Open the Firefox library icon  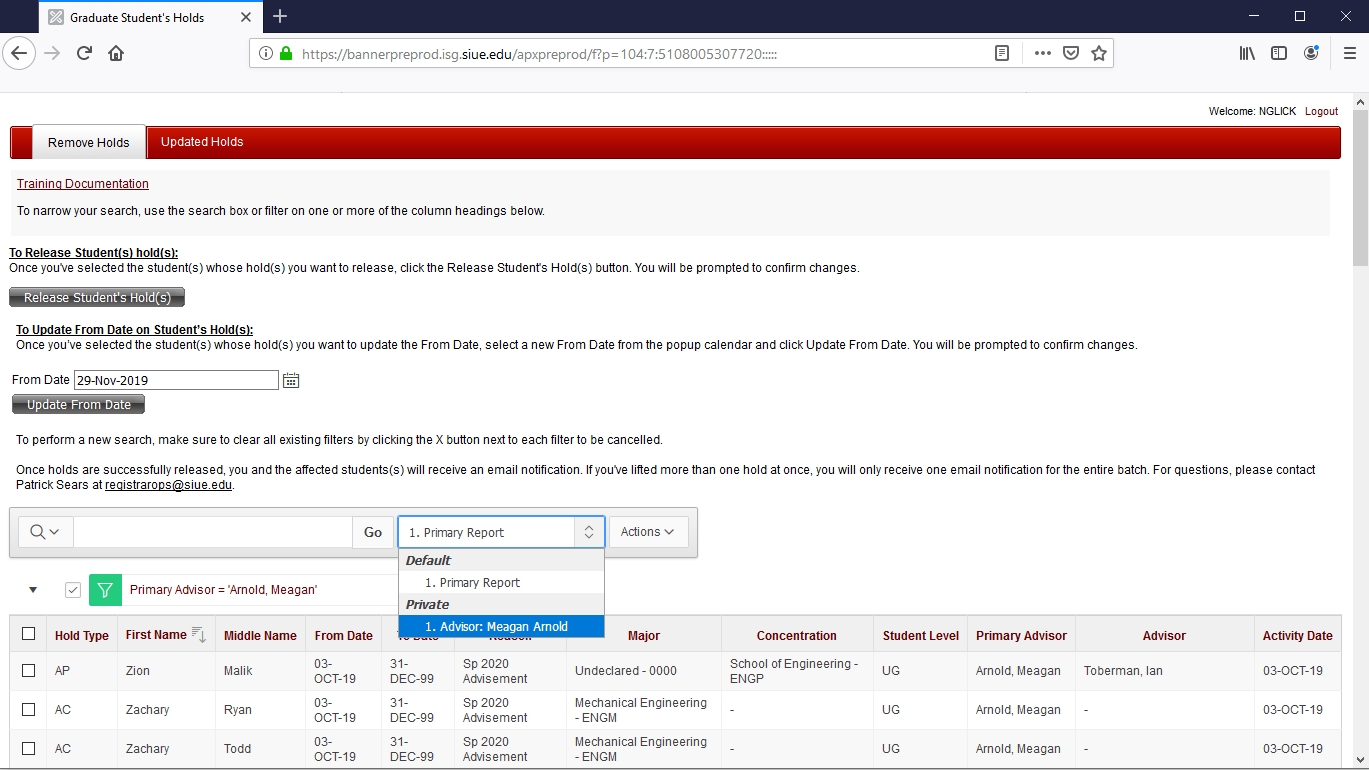click(1247, 54)
